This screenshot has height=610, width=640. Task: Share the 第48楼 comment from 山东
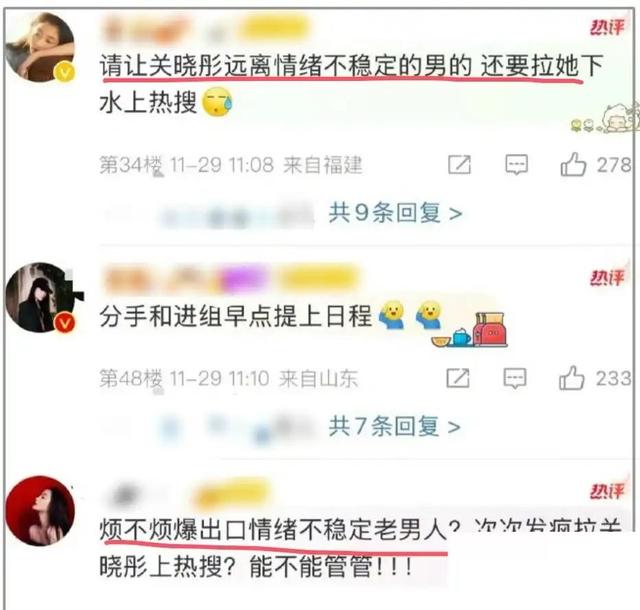pyautogui.click(x=458, y=378)
